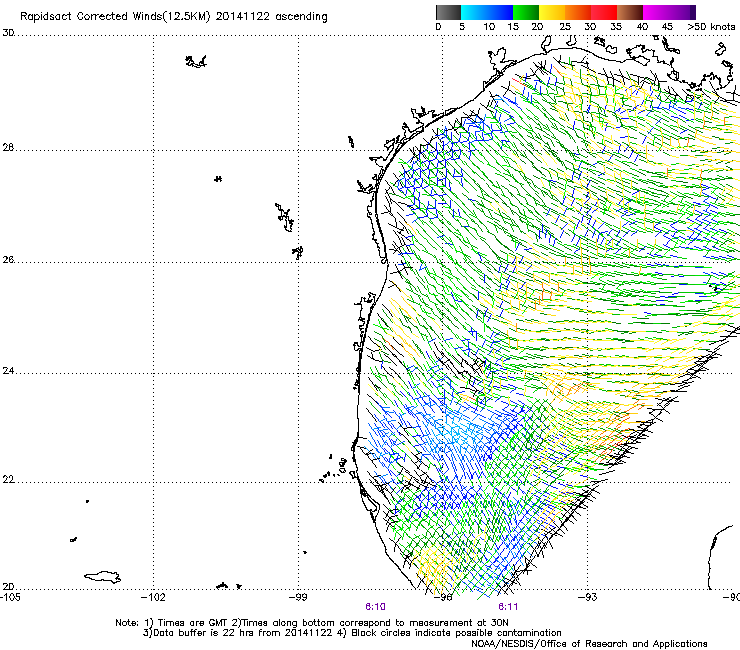Click the cyan segment of the wind legend
The width and height of the screenshot is (740, 650).
tap(474, 12)
